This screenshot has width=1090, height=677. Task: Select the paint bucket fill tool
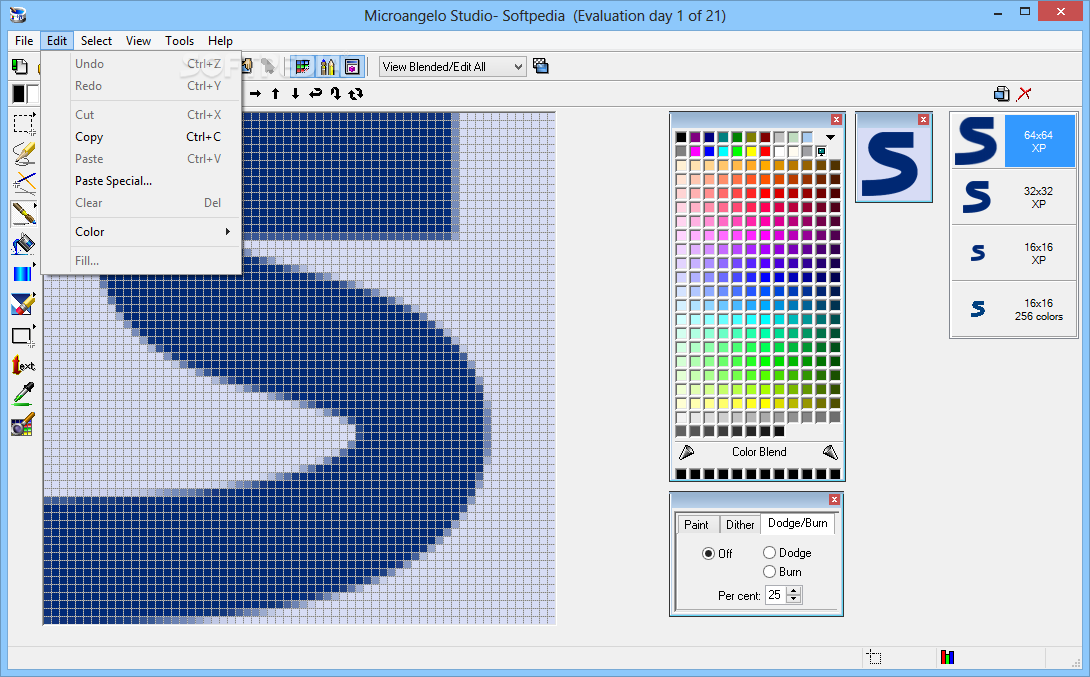[x=24, y=244]
